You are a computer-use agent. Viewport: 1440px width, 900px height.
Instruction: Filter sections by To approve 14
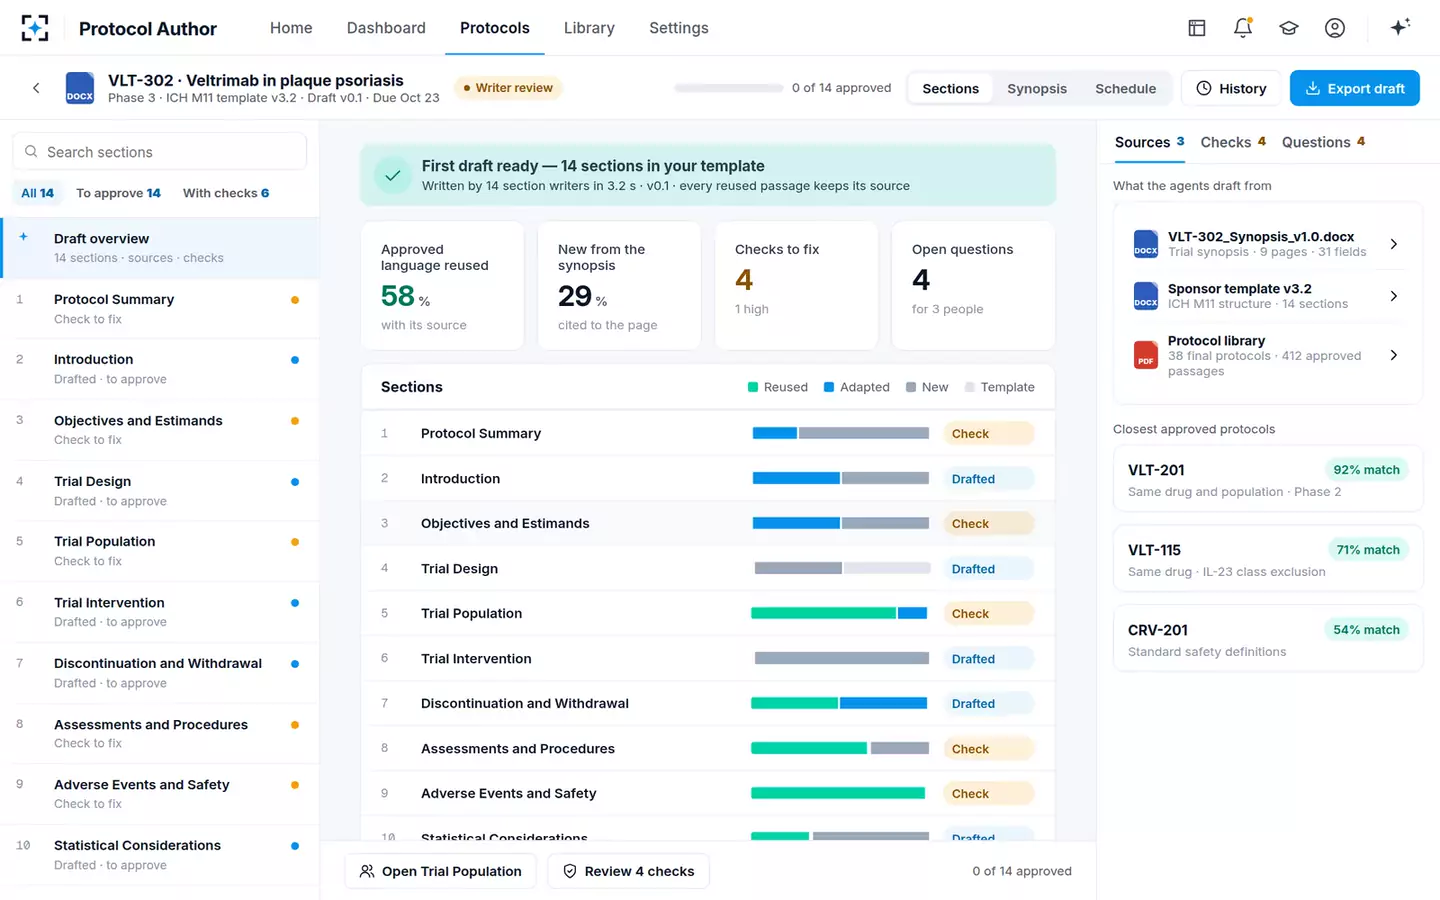click(118, 193)
